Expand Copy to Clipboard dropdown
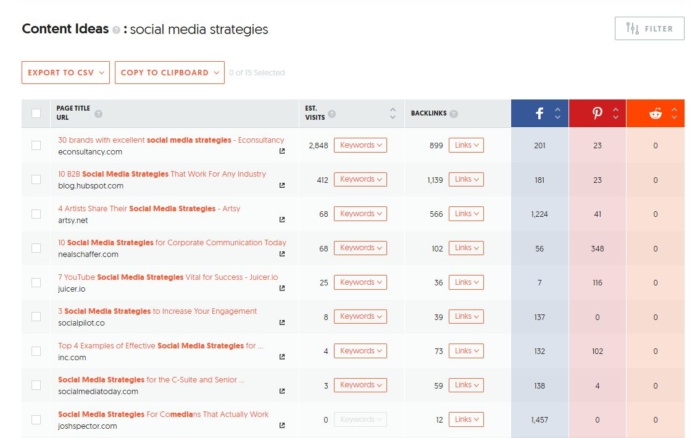 [170, 72]
